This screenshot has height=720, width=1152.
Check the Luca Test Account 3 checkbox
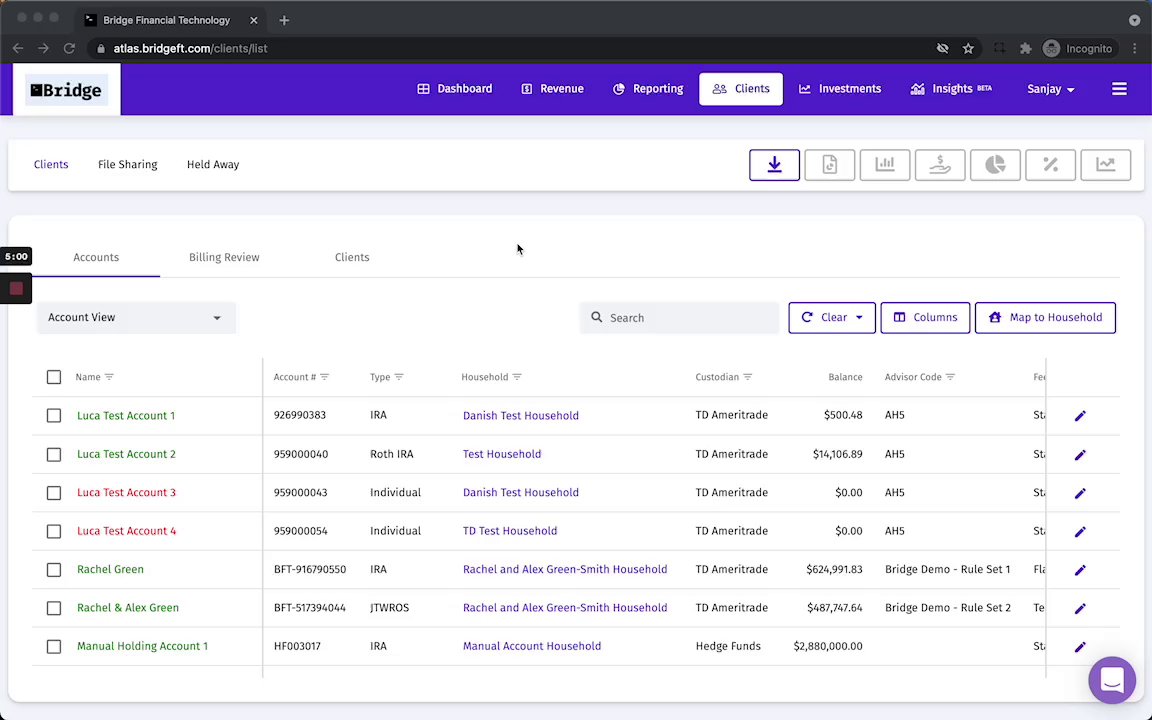54,493
